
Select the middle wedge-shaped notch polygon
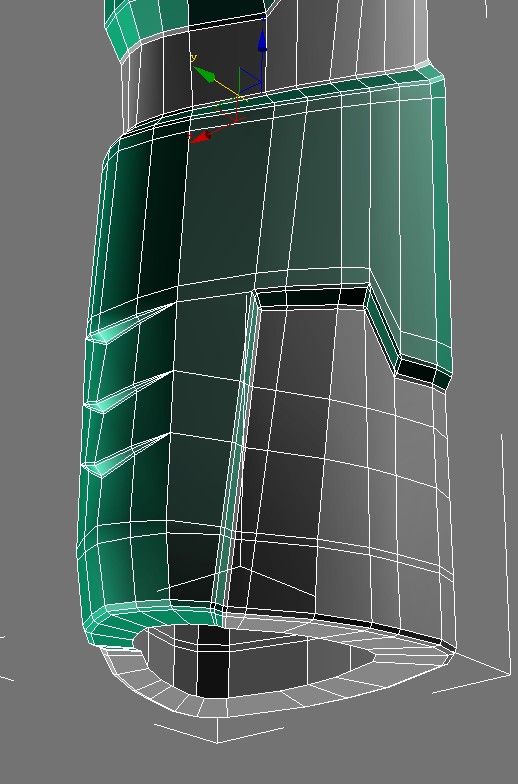click(x=130, y=391)
